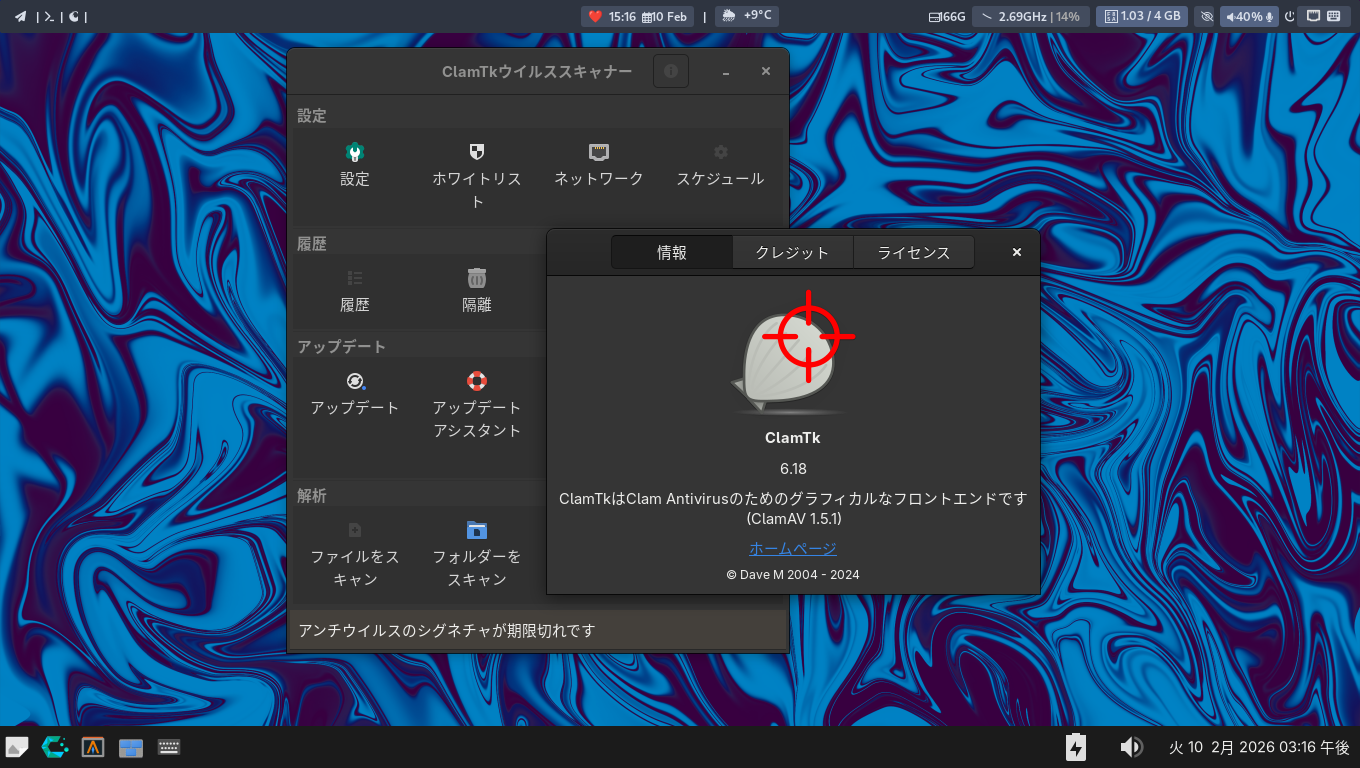The width and height of the screenshot is (1360, 768).
Task: Open the teal C app in bottom taskbar
Action: point(55,747)
